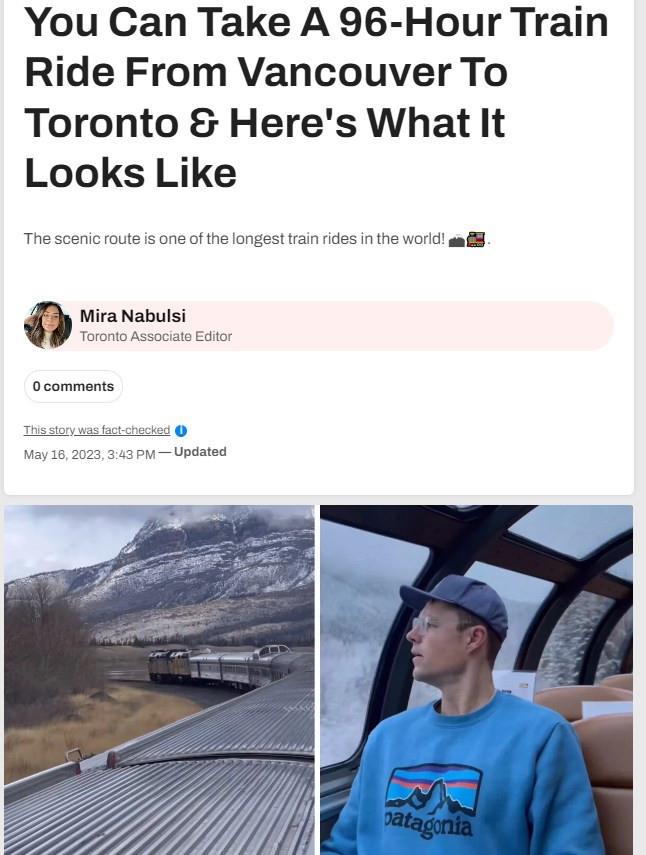
Task: Click the 'May 16, 2023, 3:43 PM' timestamp
Action: coord(89,454)
